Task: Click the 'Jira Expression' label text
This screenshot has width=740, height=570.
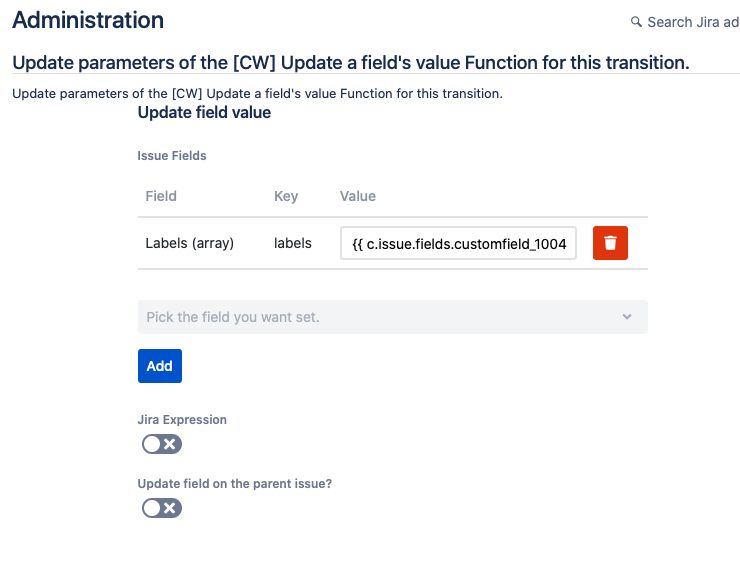Action: pos(182,420)
